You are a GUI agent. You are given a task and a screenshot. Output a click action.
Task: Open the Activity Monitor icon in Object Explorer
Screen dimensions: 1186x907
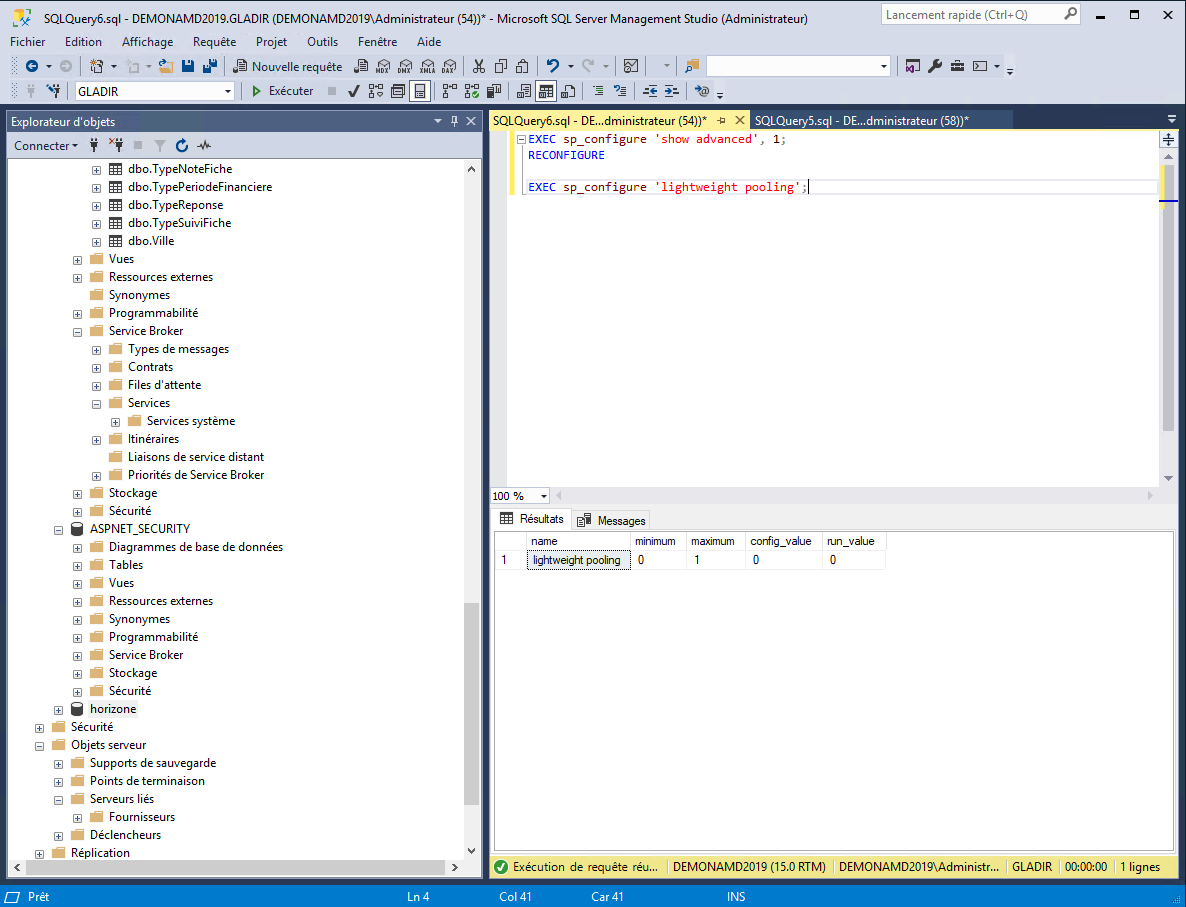204,145
